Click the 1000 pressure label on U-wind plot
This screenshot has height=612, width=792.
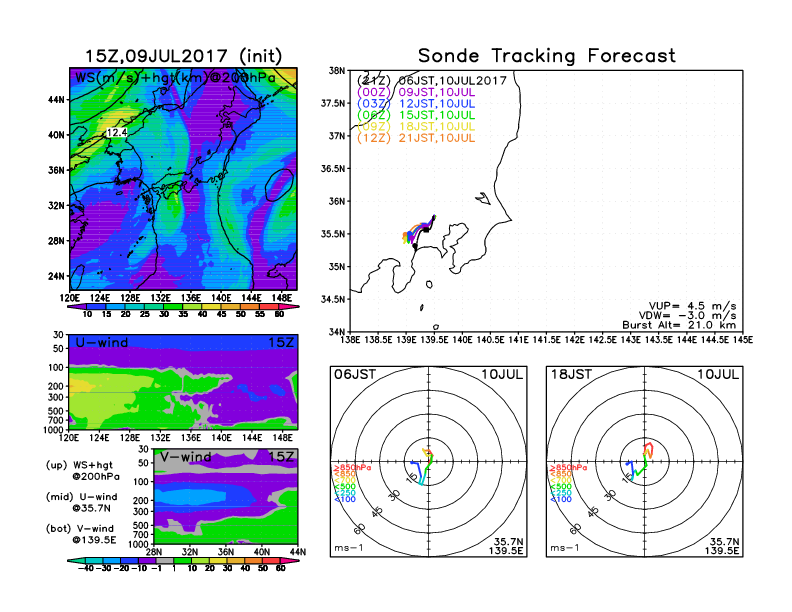click(x=54, y=430)
